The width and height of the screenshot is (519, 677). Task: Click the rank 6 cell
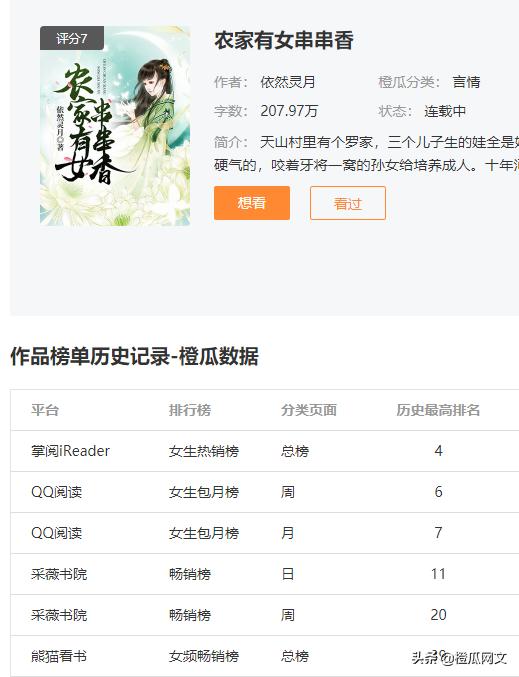[438, 492]
